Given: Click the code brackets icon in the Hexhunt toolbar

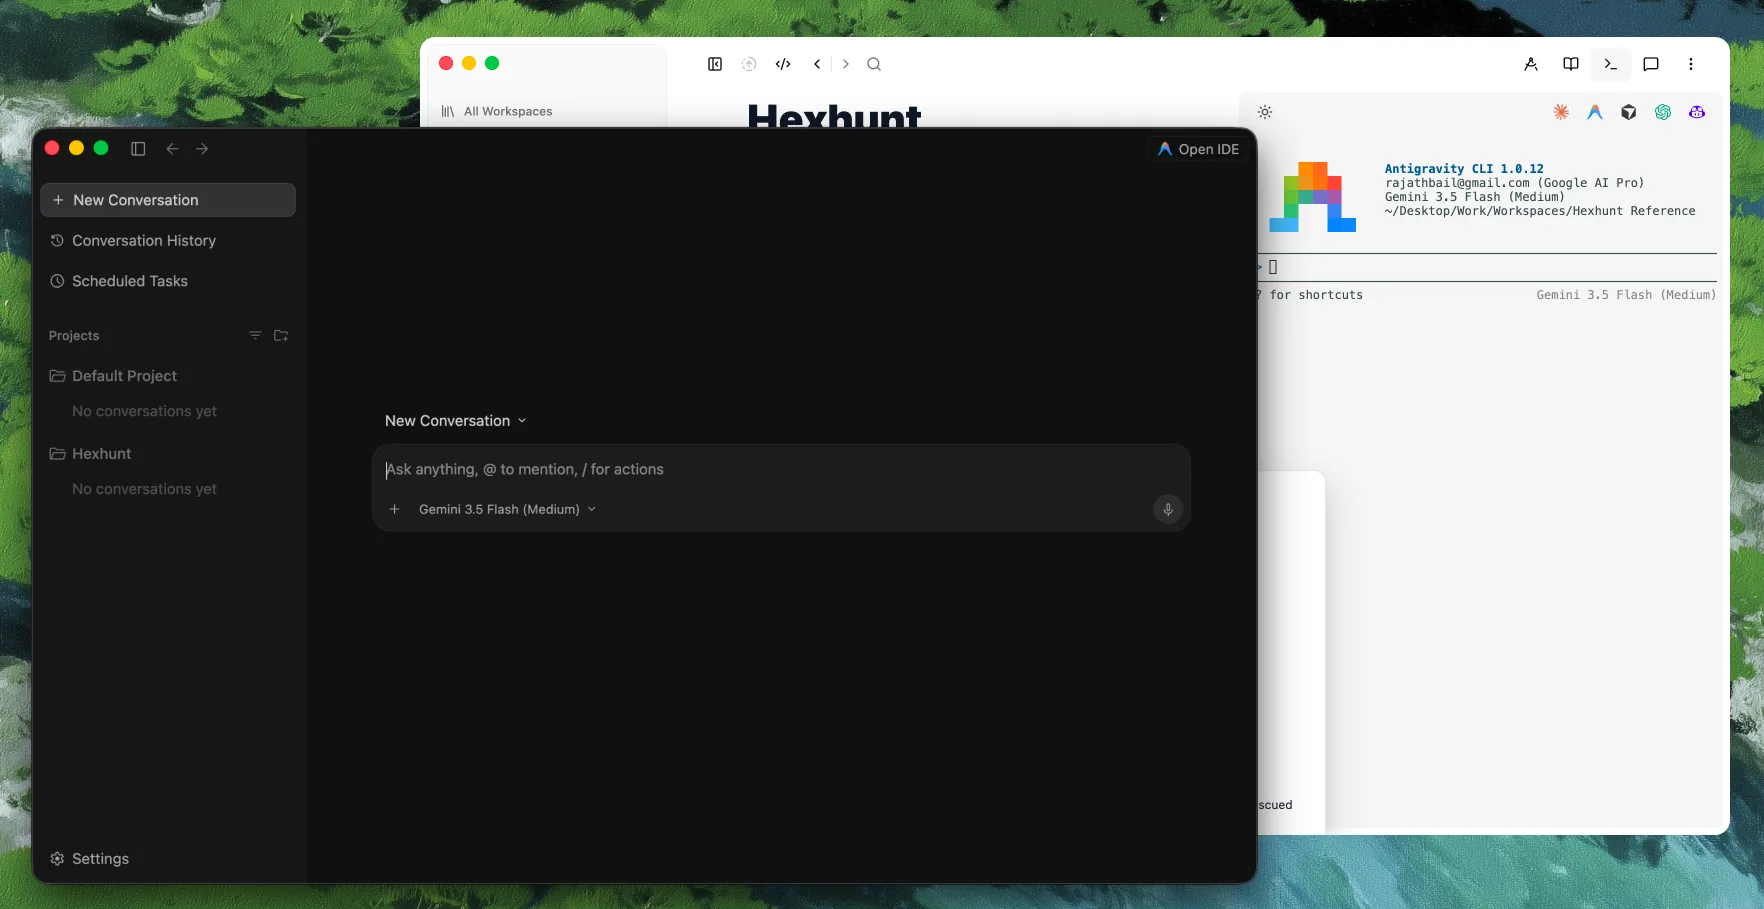Looking at the screenshot, I should coord(783,64).
